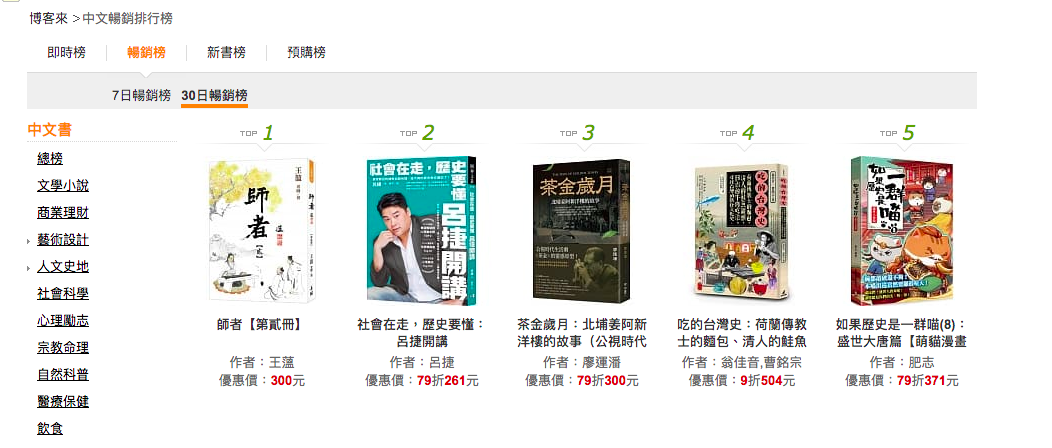
Task: Expand the 藝術設計 category arrow
Action: tap(28, 241)
